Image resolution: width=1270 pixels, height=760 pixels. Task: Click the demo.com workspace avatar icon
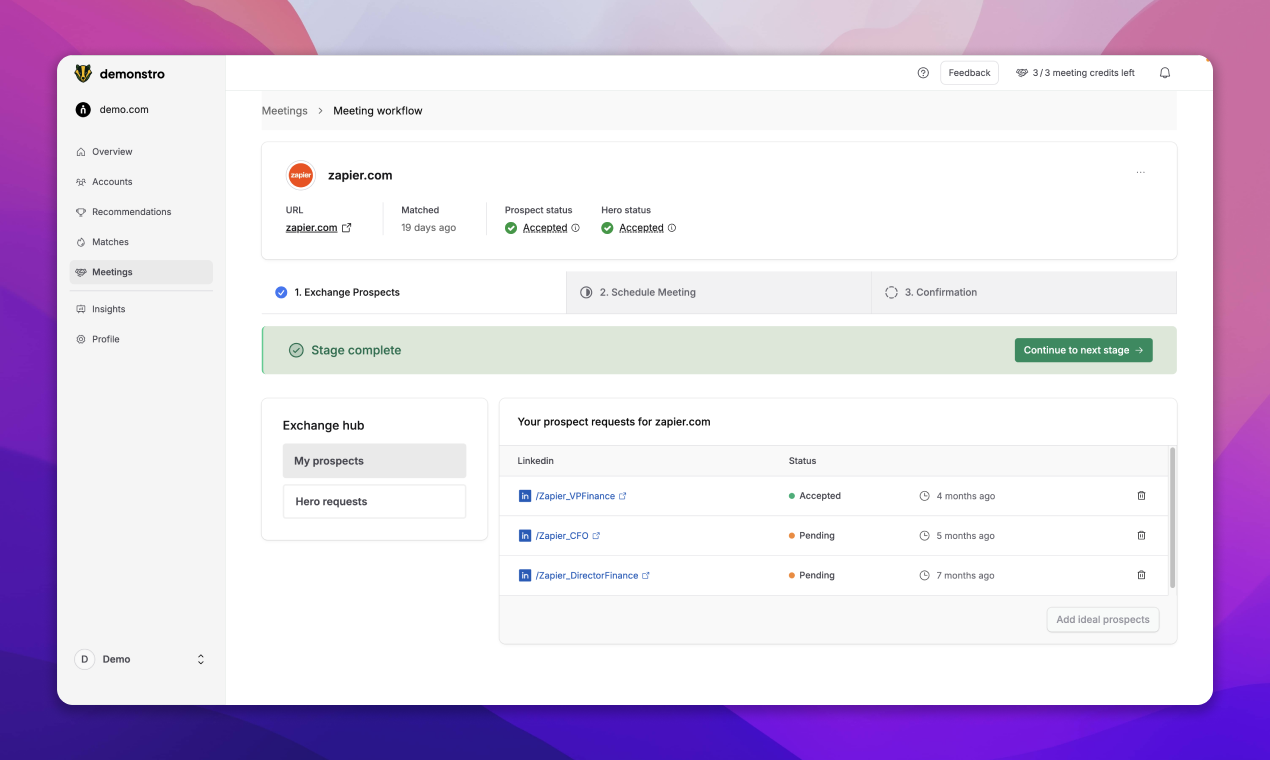tap(83, 110)
